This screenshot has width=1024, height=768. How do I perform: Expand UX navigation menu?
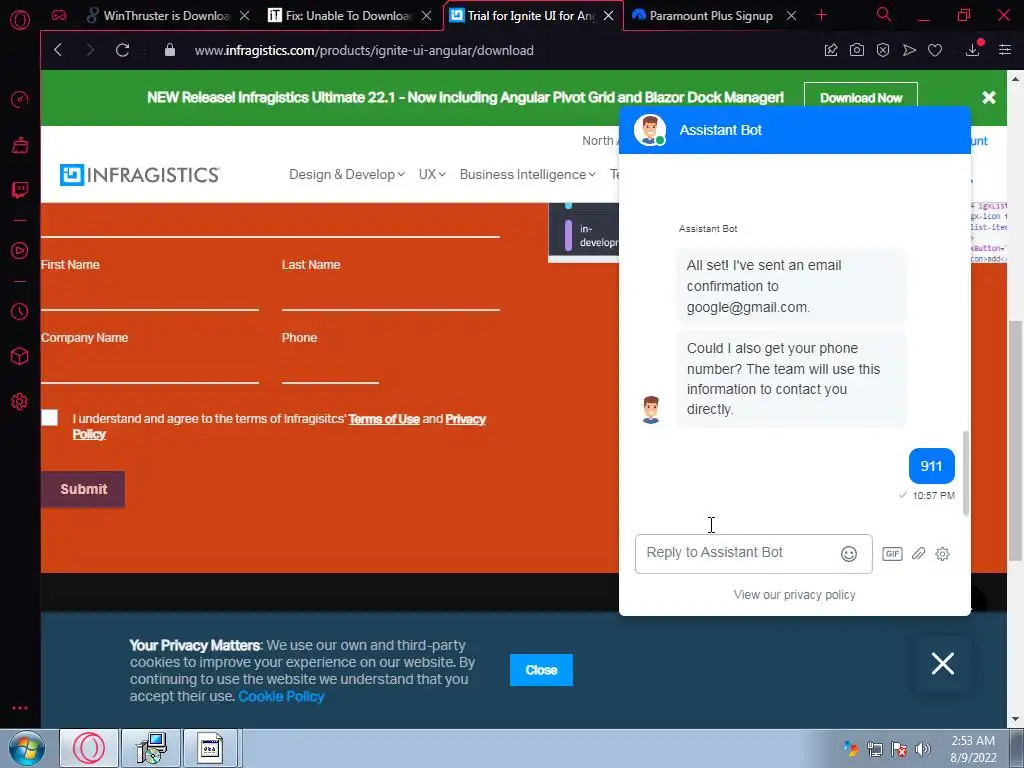pos(432,174)
